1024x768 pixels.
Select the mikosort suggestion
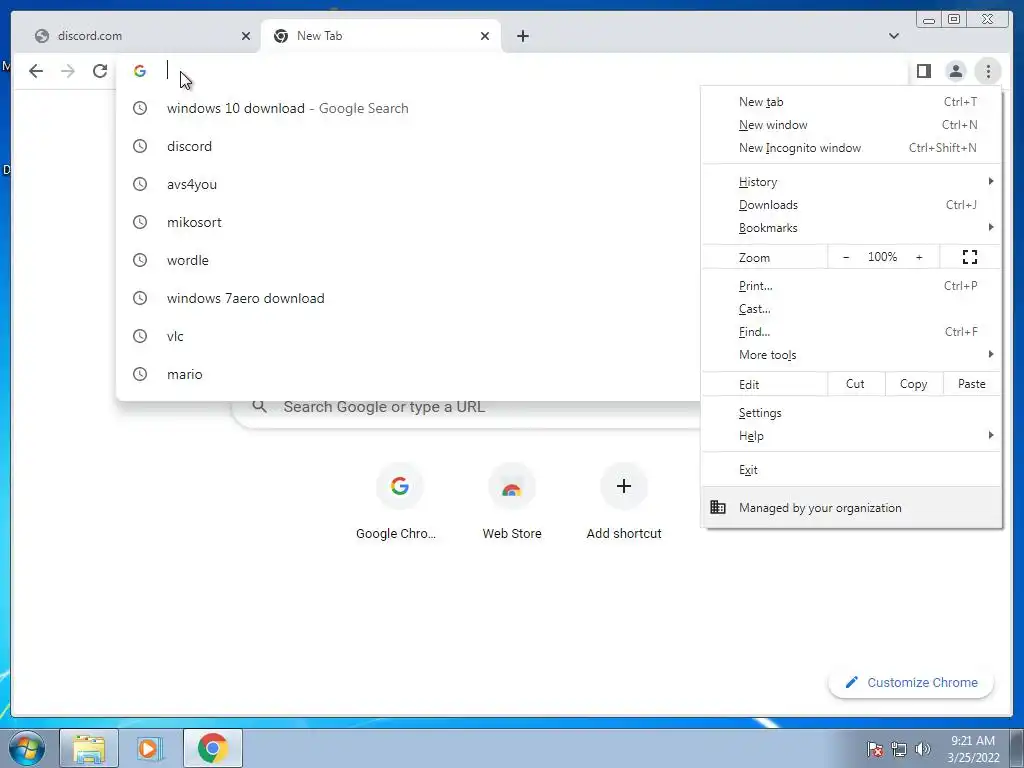tap(408, 222)
